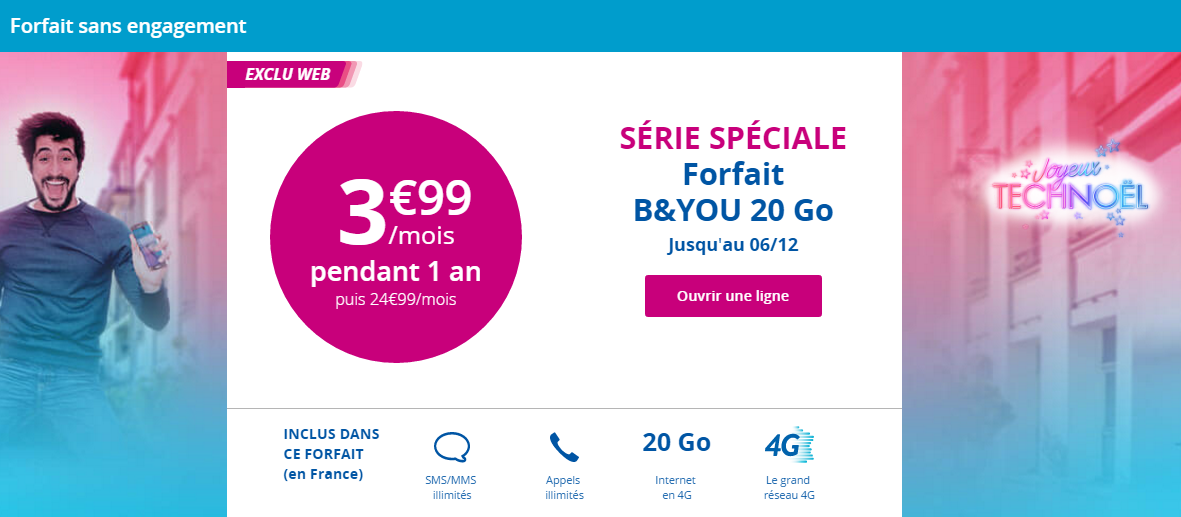
Task: Click the pink 3€99/mois price circle
Action: click(395, 237)
